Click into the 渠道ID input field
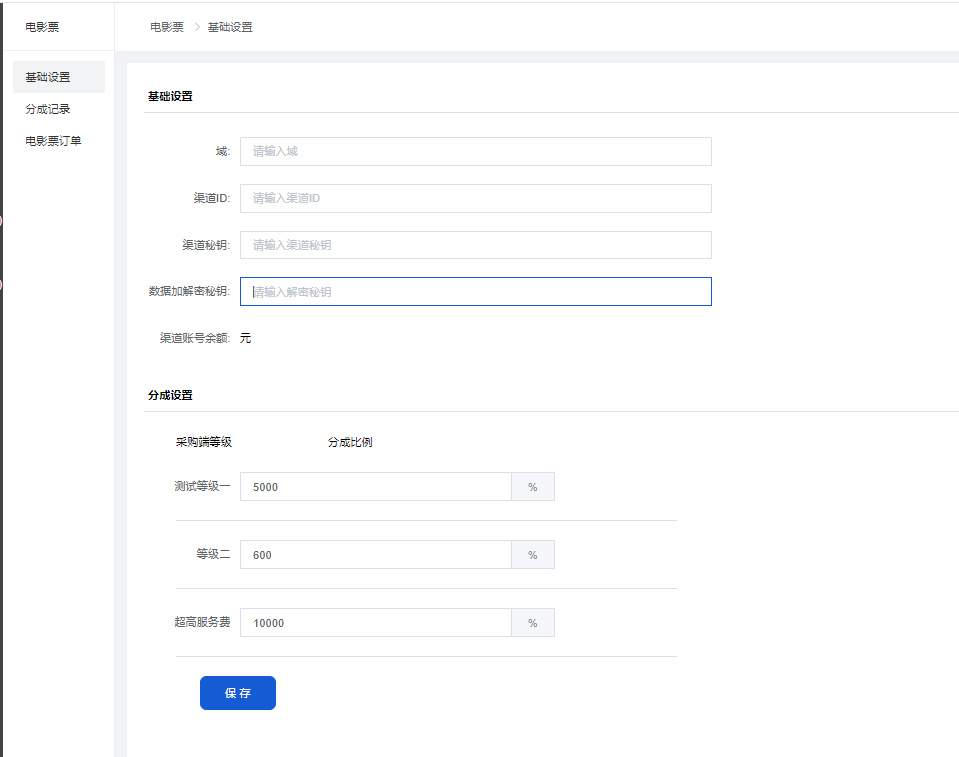 [x=475, y=198]
